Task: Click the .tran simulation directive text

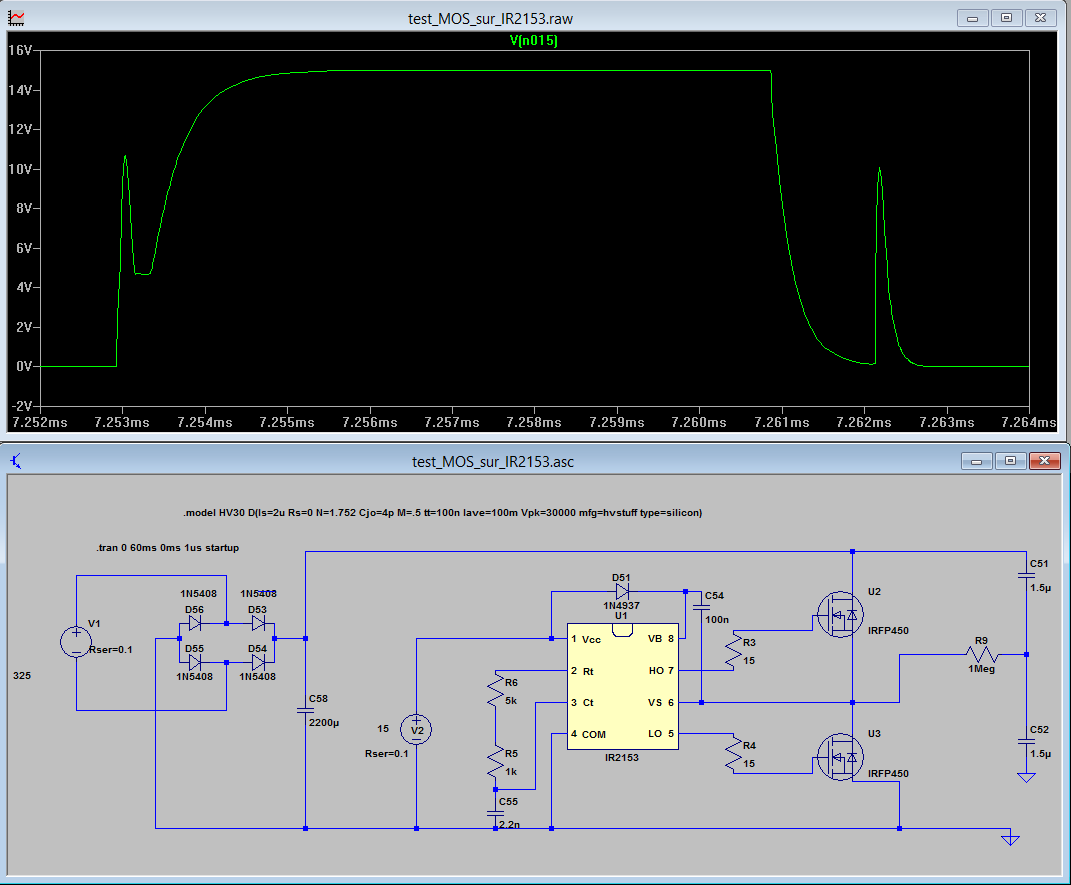Action: click(x=161, y=548)
